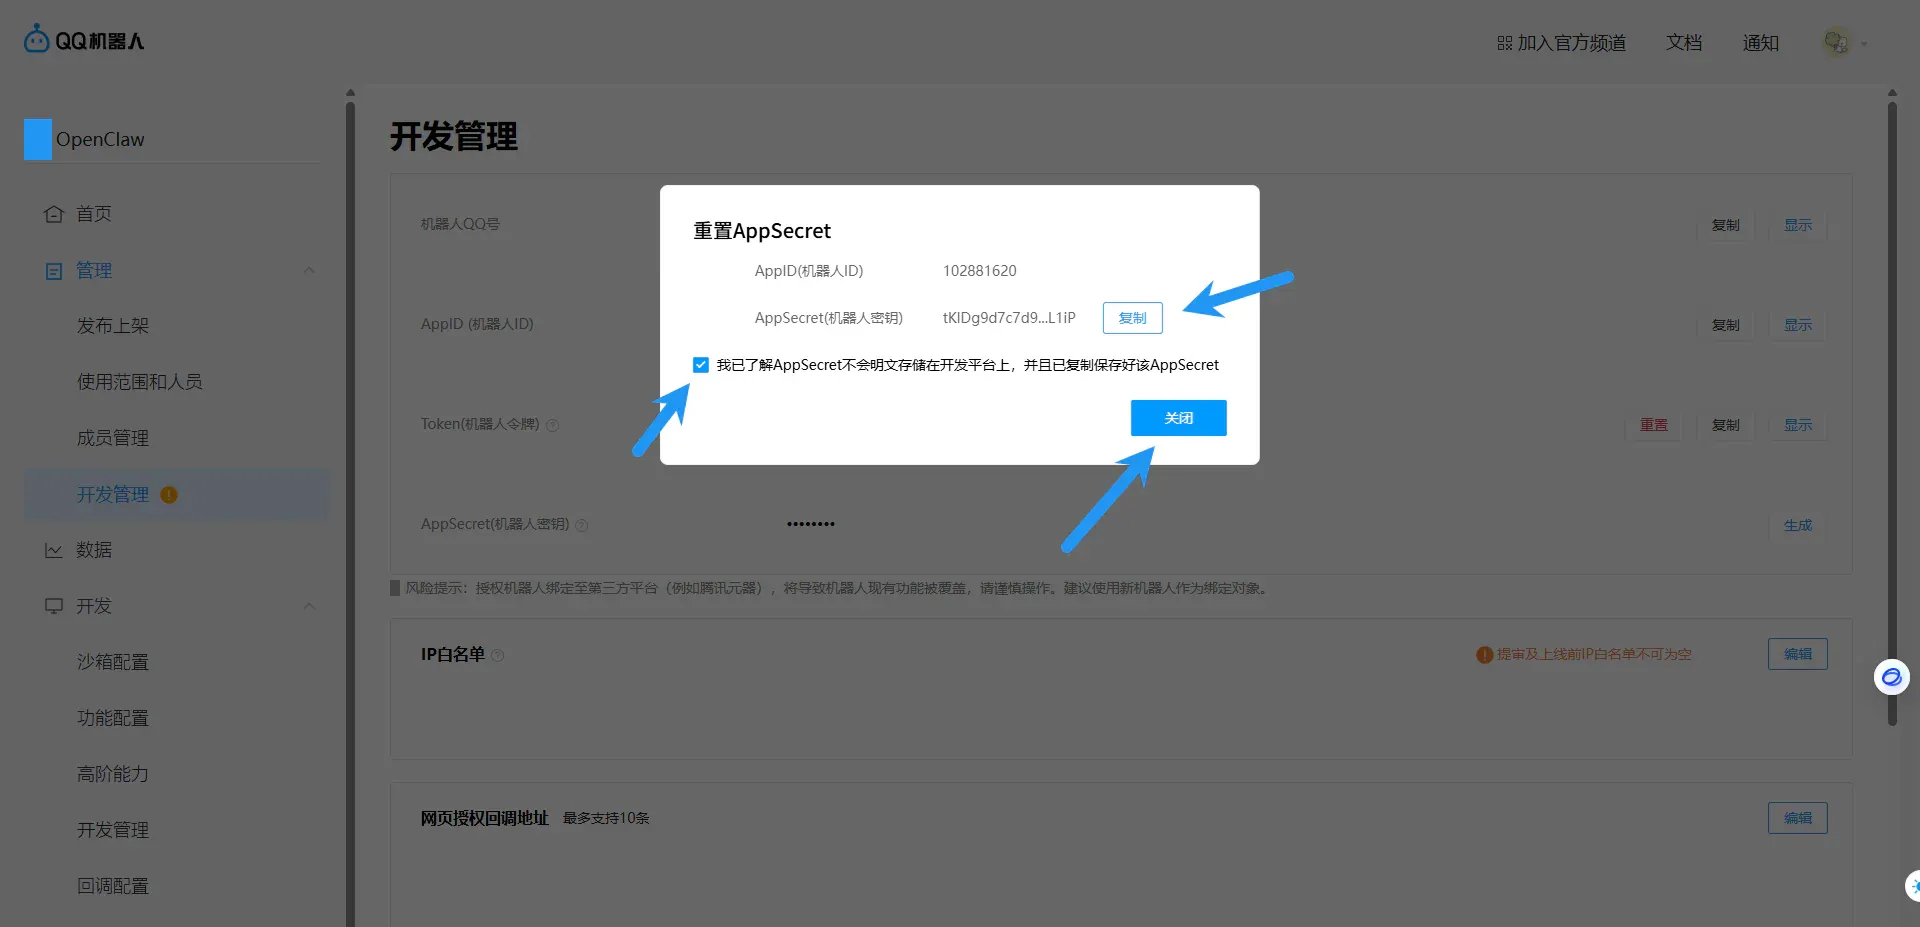Select 发布上架 in the sidebar
Screen dimensions: 1920x927
click(113, 326)
